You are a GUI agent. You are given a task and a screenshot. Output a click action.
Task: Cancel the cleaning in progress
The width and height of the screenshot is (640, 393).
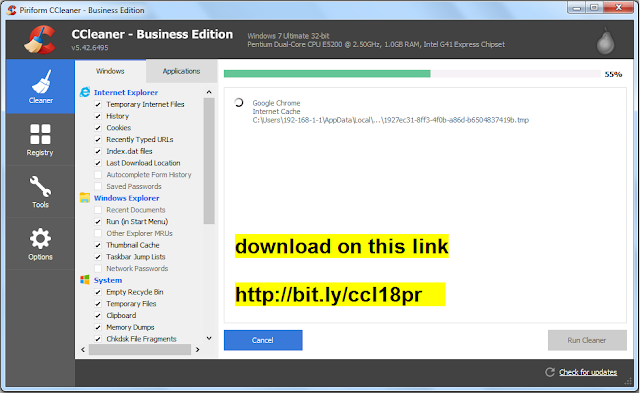tap(263, 340)
